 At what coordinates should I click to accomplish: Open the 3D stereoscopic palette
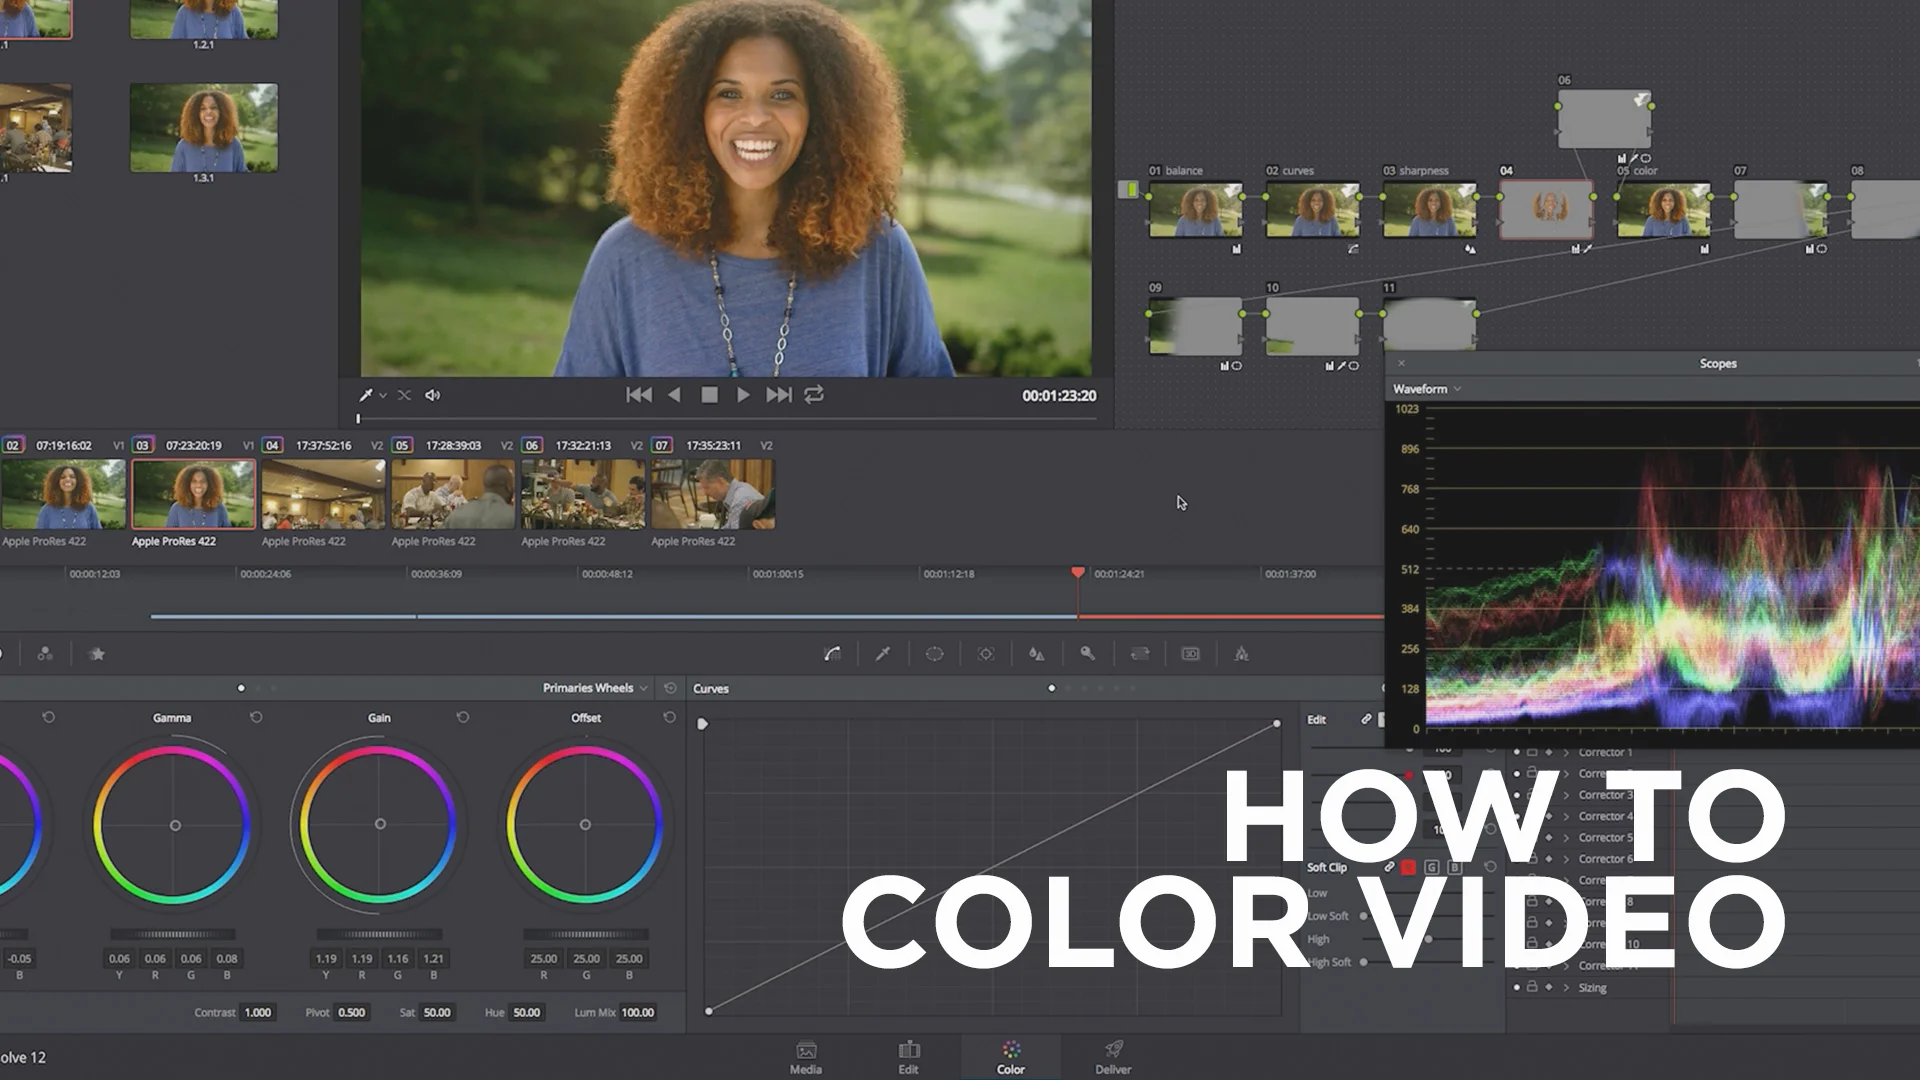pyautogui.click(x=1191, y=654)
